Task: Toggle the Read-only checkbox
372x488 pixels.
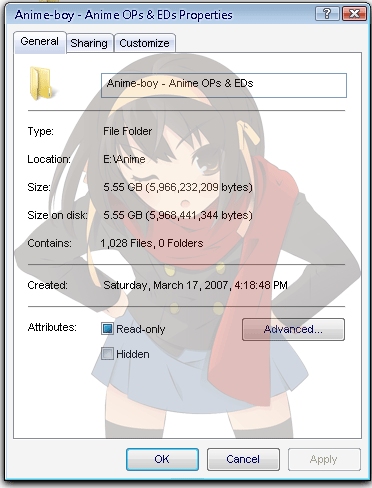Action: (x=107, y=329)
